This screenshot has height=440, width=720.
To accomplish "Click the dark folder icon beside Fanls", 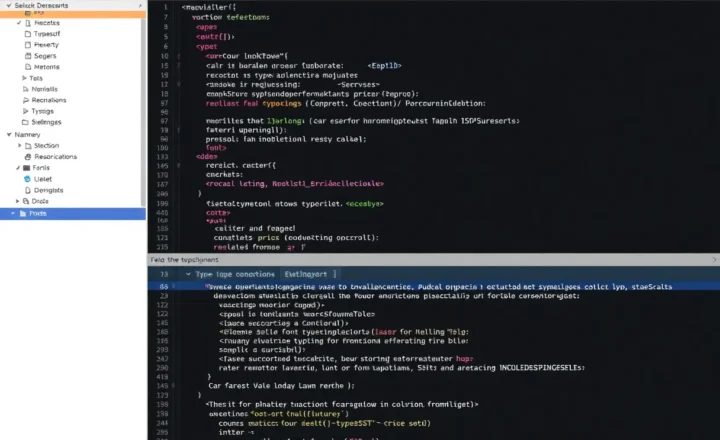I will 27,168.
